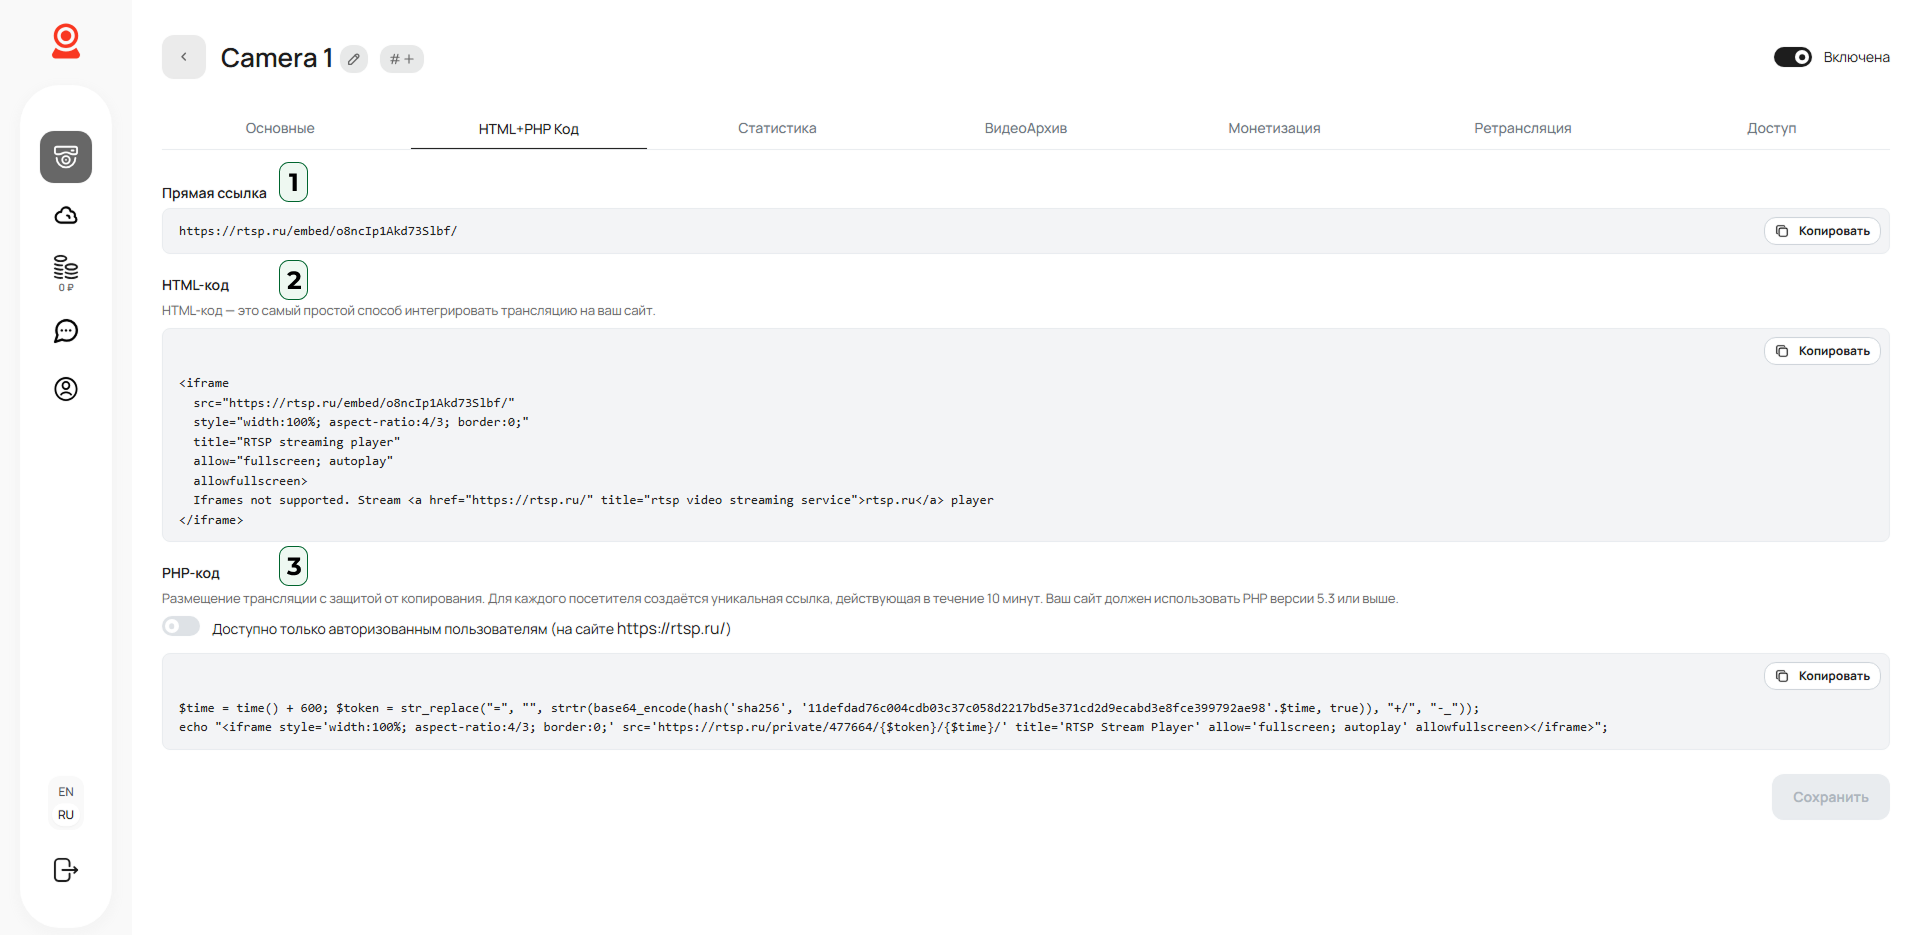This screenshot has width=1917, height=935.
Task: Click the PHP code snippet block
Action: [1026, 701]
